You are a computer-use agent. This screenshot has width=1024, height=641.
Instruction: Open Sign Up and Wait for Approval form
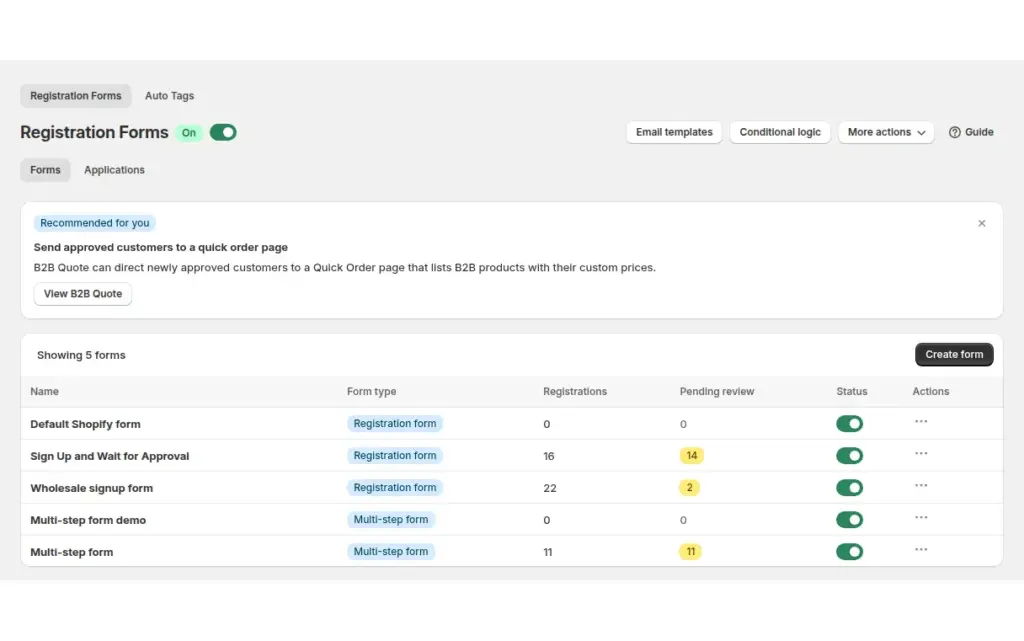click(x=110, y=456)
